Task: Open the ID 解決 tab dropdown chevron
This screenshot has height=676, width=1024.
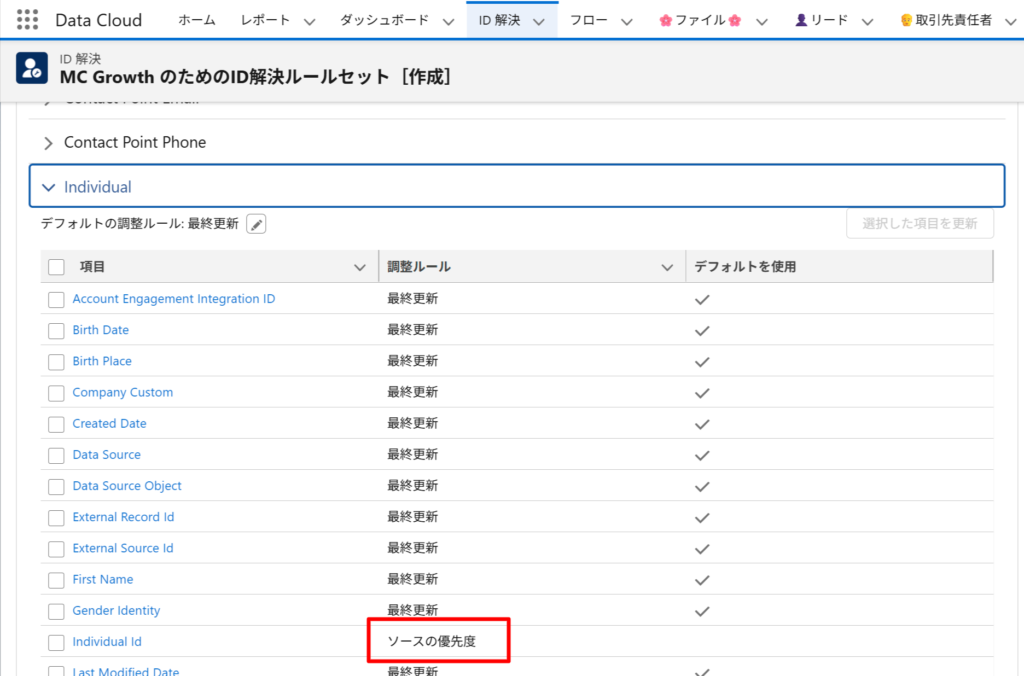Action: point(539,22)
